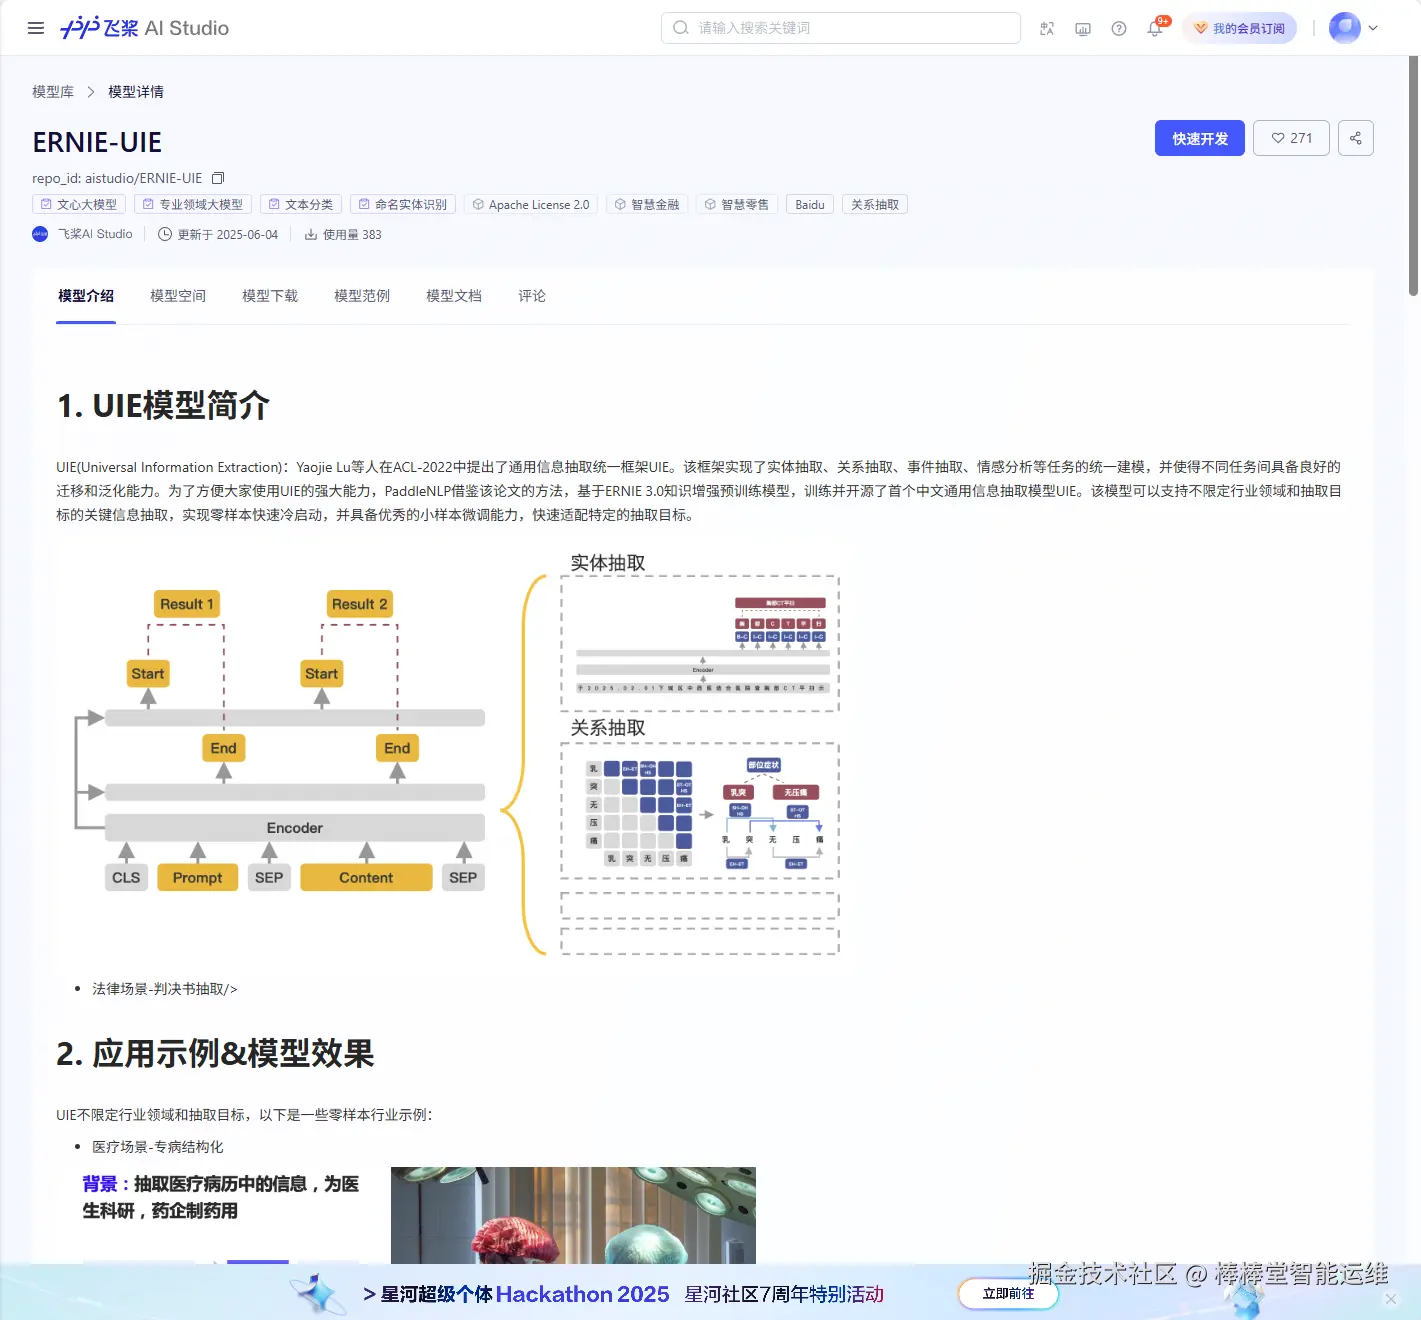Like the model with heart 271 button
Image resolution: width=1421 pixels, height=1320 pixels.
1291,138
